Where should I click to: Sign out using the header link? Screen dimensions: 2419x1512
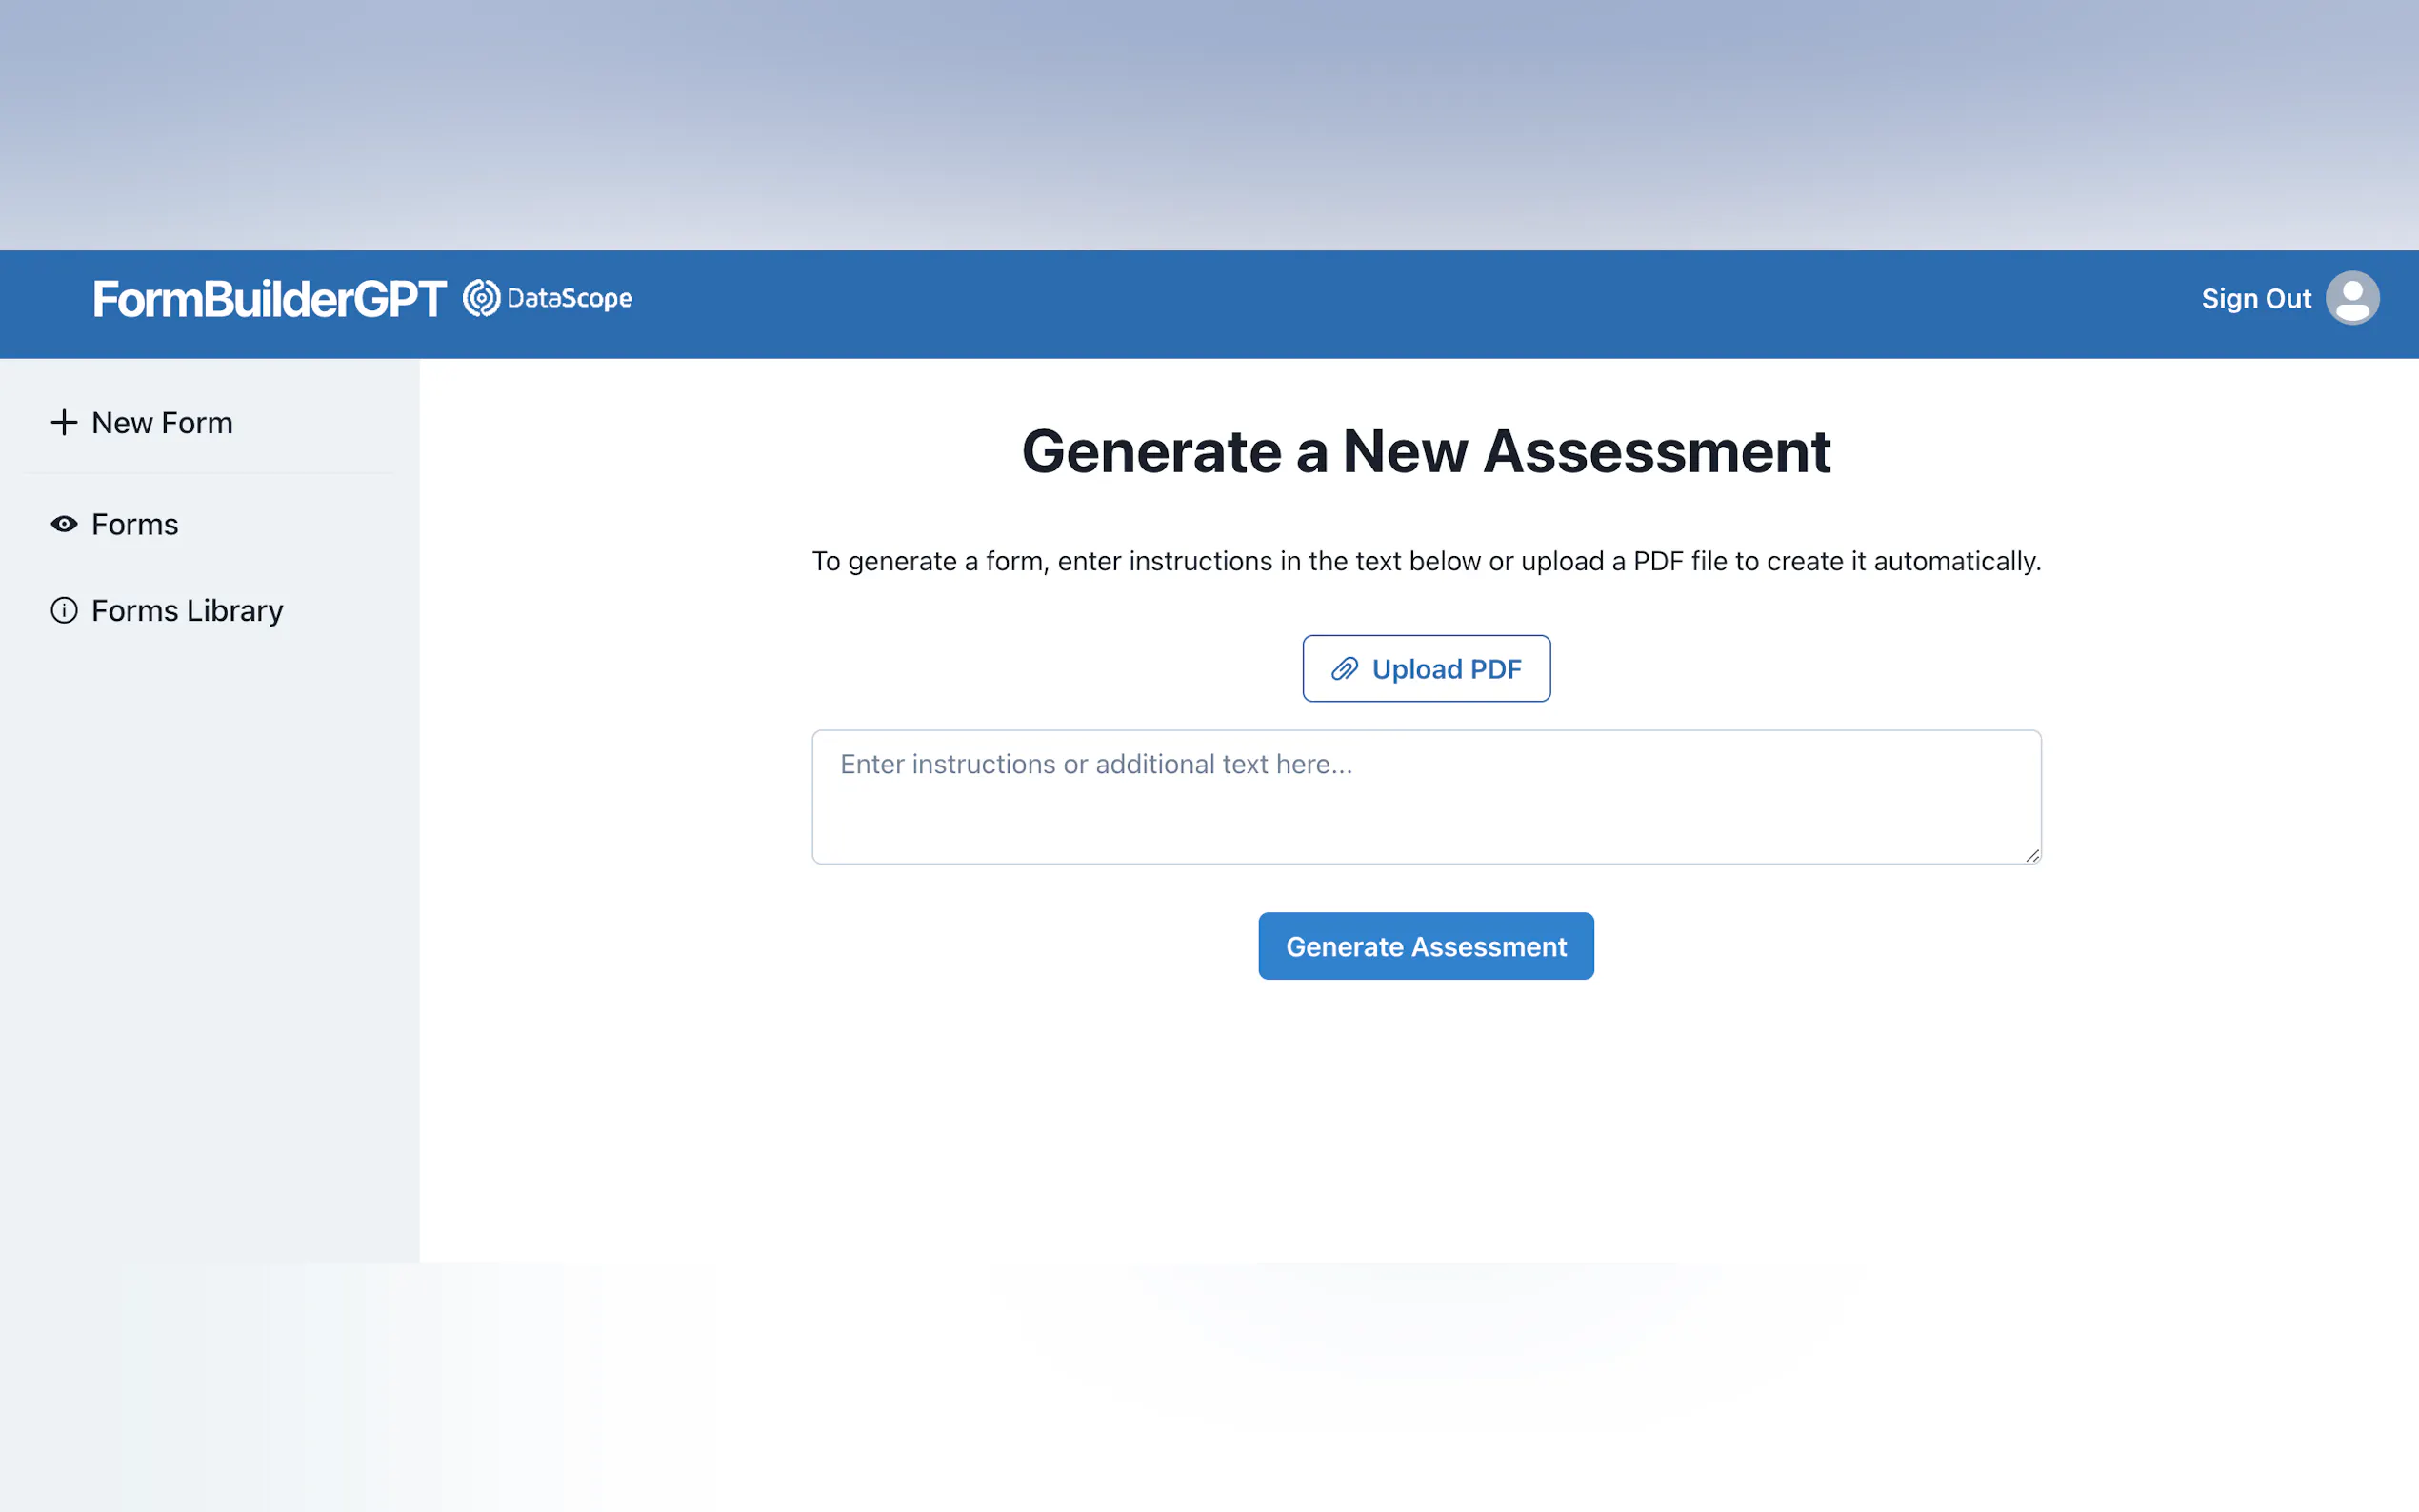[2255, 299]
